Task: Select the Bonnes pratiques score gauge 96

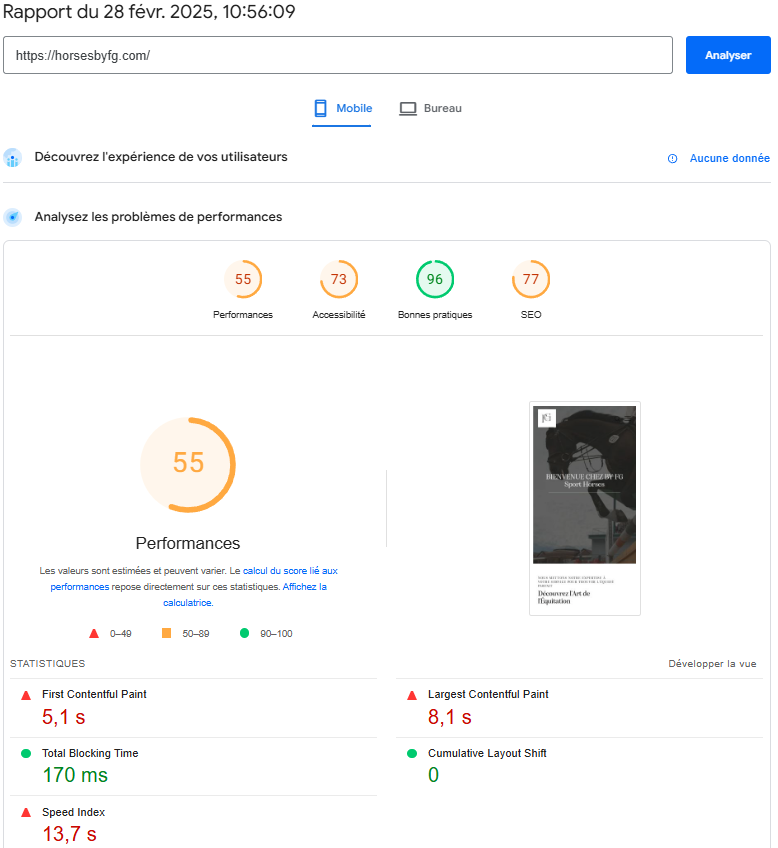Action: point(435,280)
